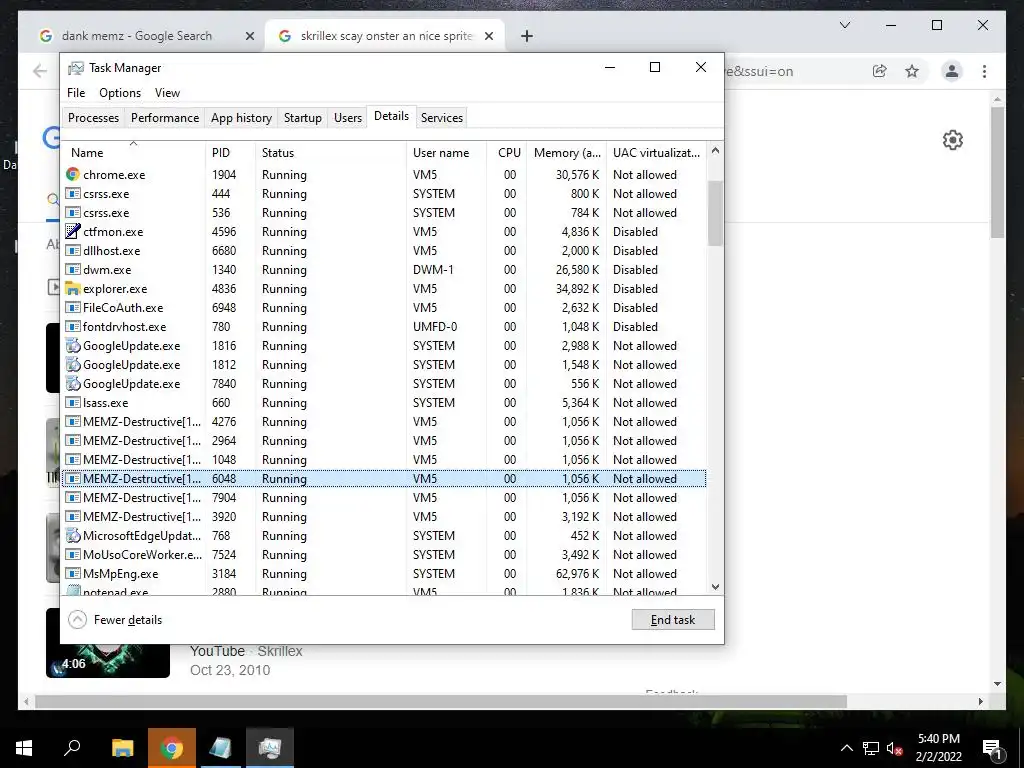Select MoUsoCoreWorker process row
Image resolution: width=1024 pixels, height=768 pixels.
[384, 554]
